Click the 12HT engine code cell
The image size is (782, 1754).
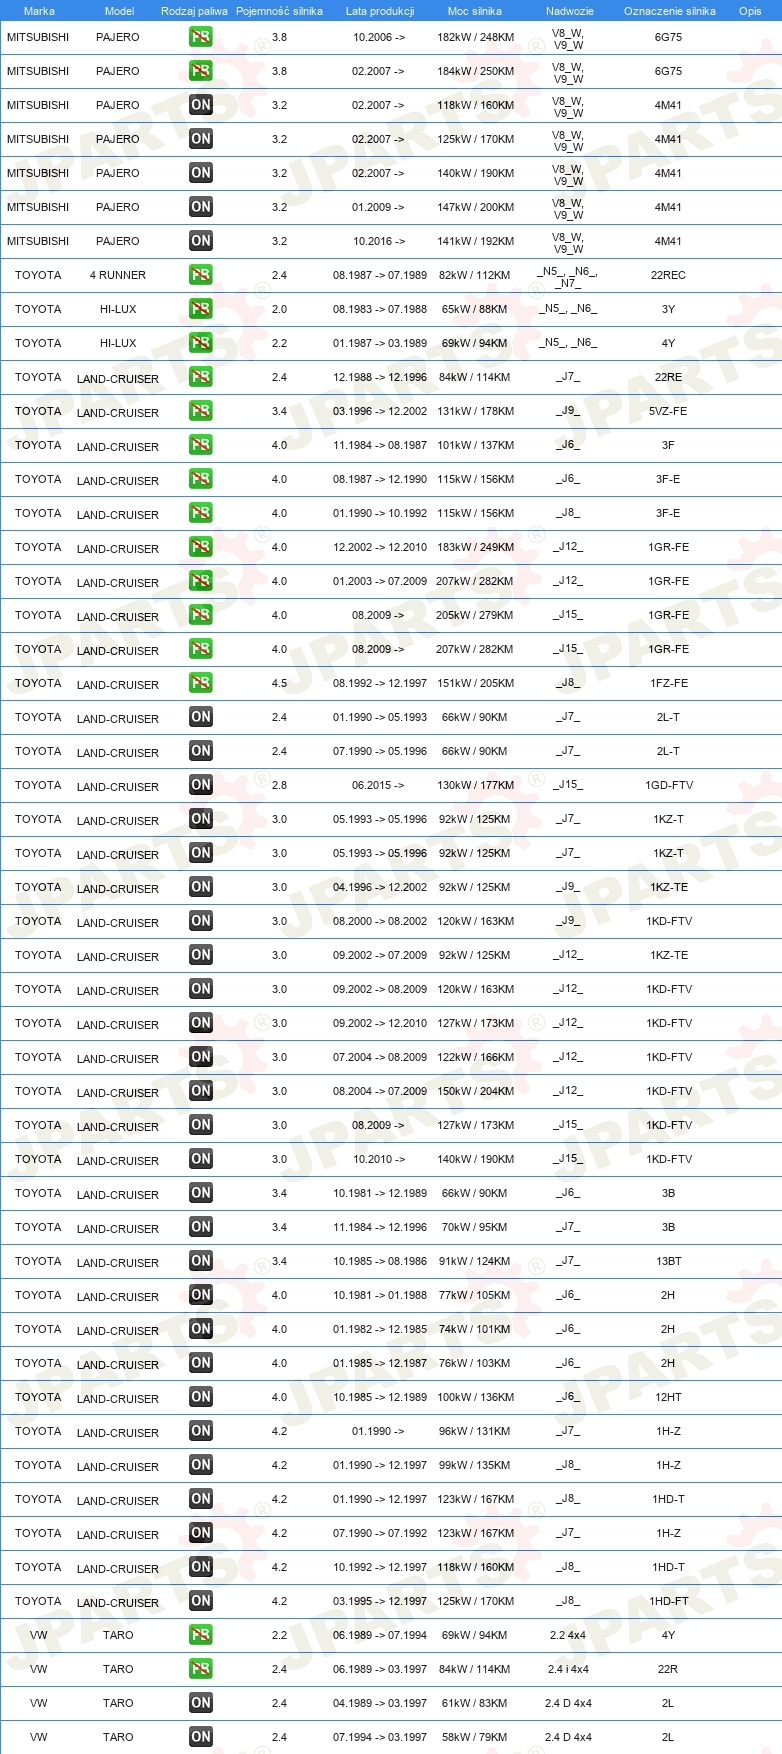(x=668, y=1397)
